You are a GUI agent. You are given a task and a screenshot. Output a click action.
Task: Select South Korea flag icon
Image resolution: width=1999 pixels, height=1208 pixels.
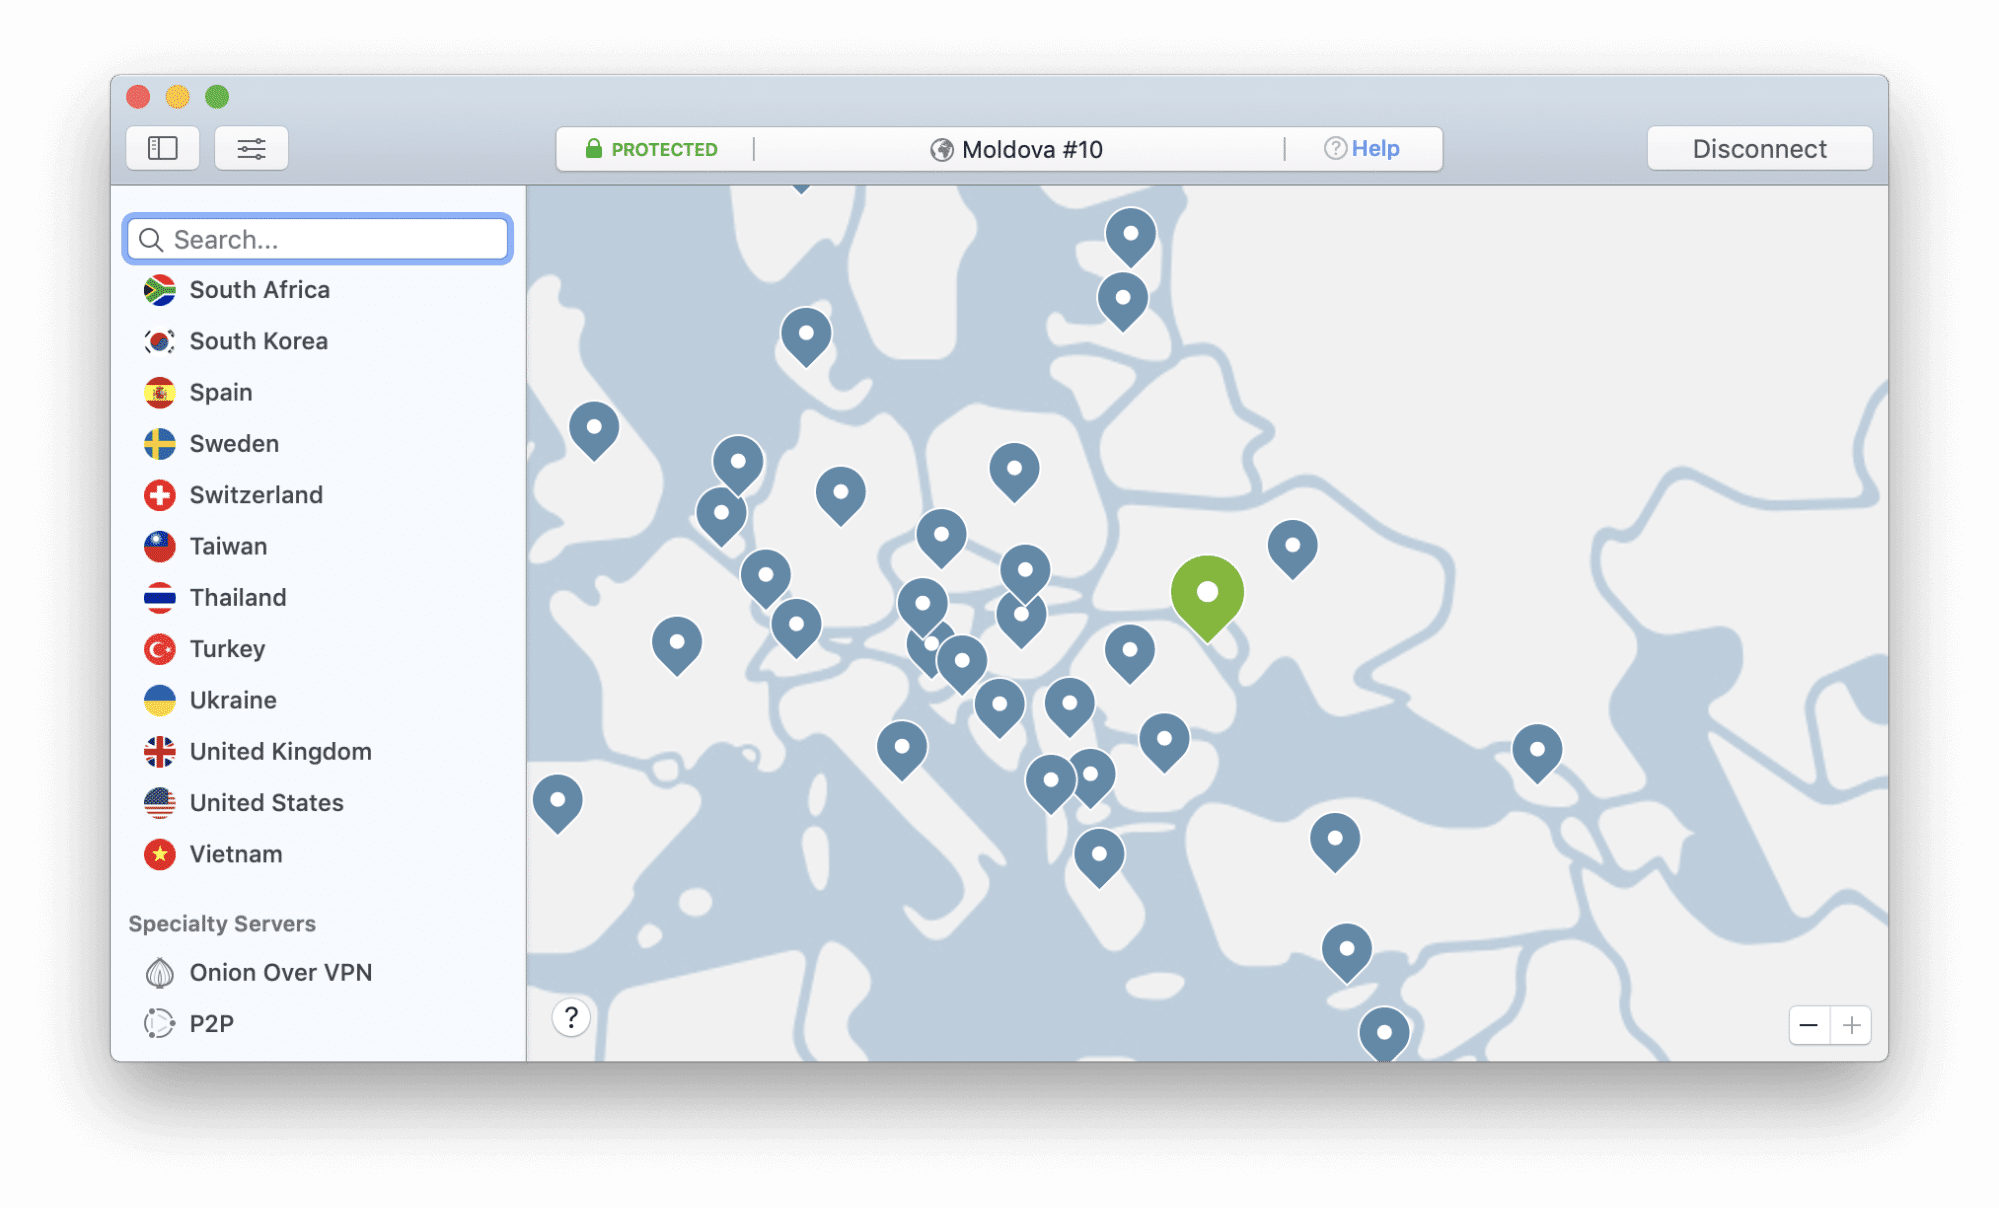pos(160,341)
